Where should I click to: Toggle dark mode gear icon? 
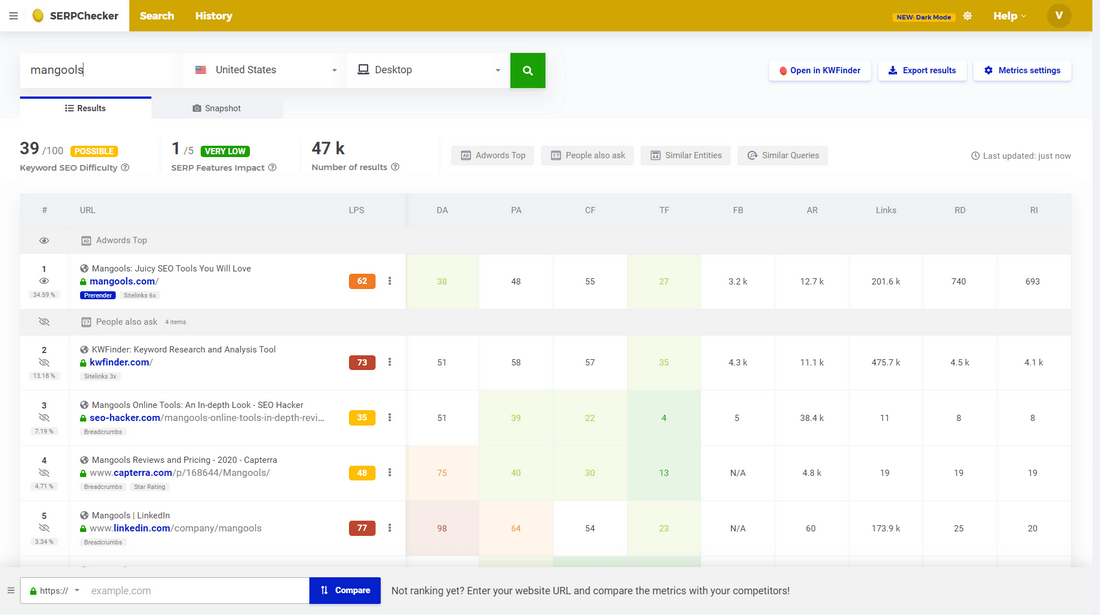(967, 16)
